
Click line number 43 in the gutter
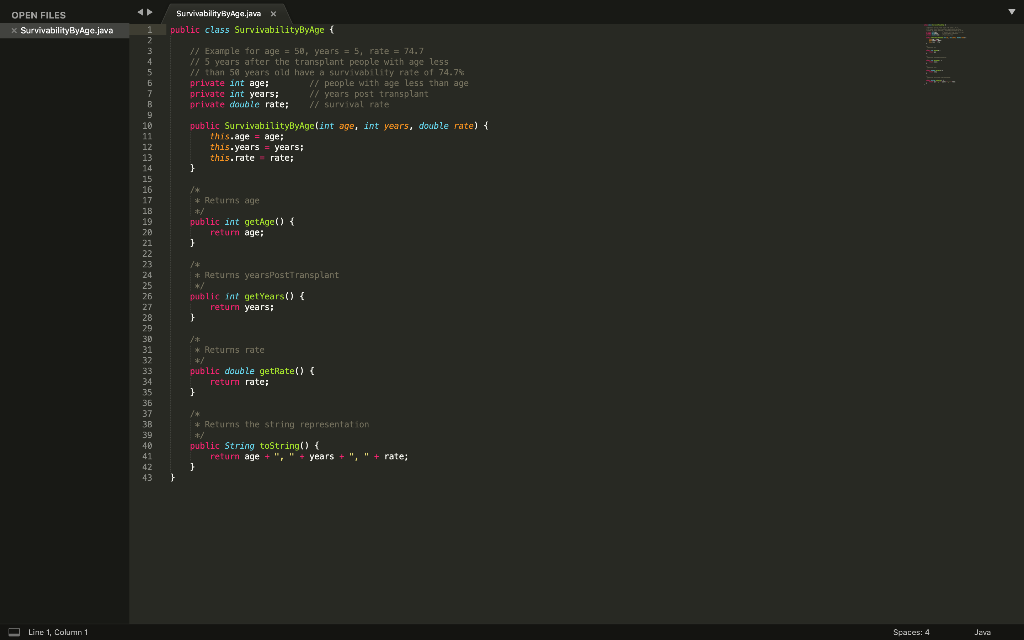click(147, 478)
